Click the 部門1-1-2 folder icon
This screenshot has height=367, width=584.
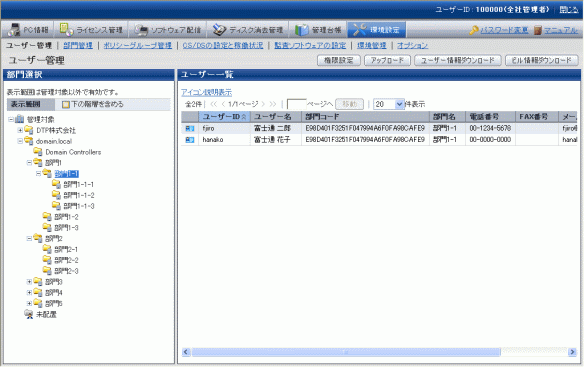pos(56,195)
